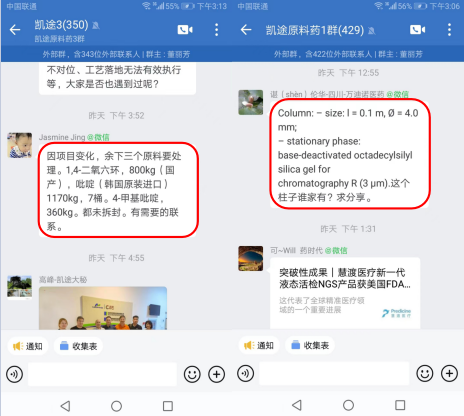Screen dimensions: 464x416
Task: Go back from 凯途原料药1群 chat
Action: pyautogui.click(x=246, y=30)
